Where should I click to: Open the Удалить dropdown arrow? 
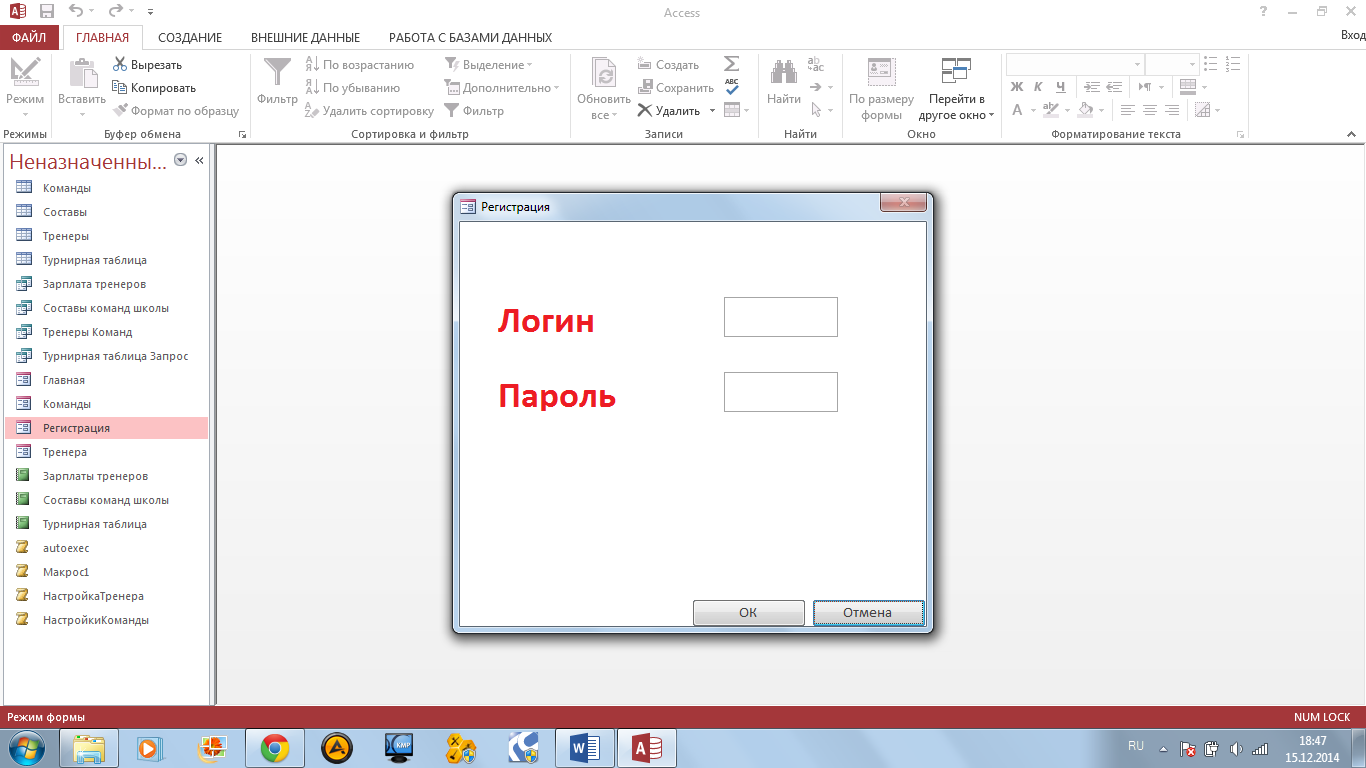712,110
